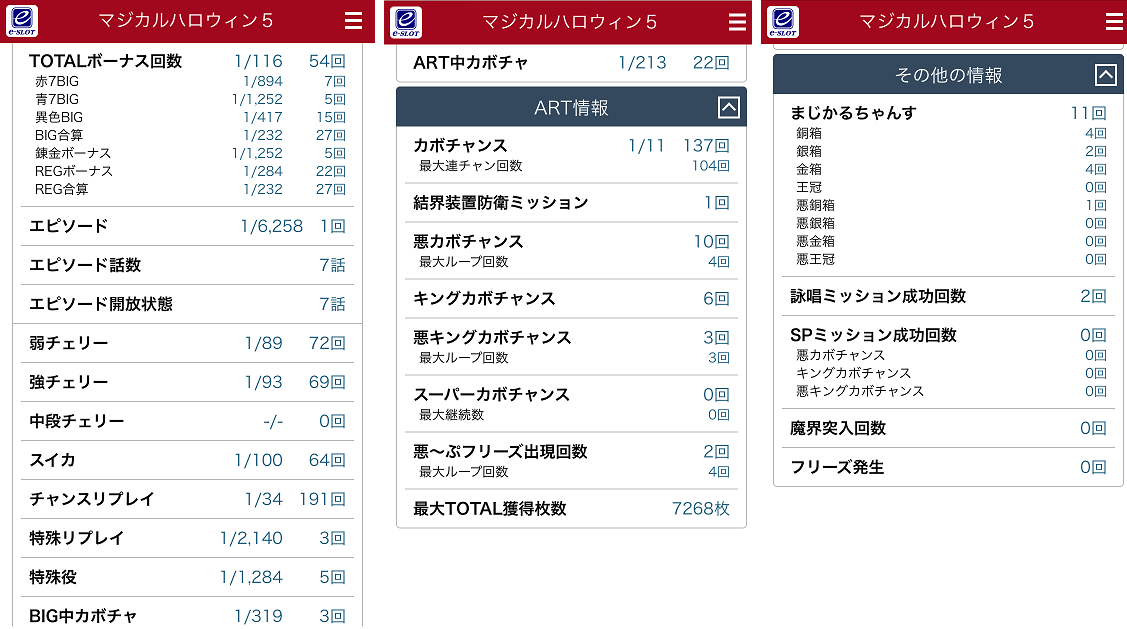Tap マジカルハロウィン5 title in left panel
1127x629 pixels.
pyautogui.click(x=185, y=21)
